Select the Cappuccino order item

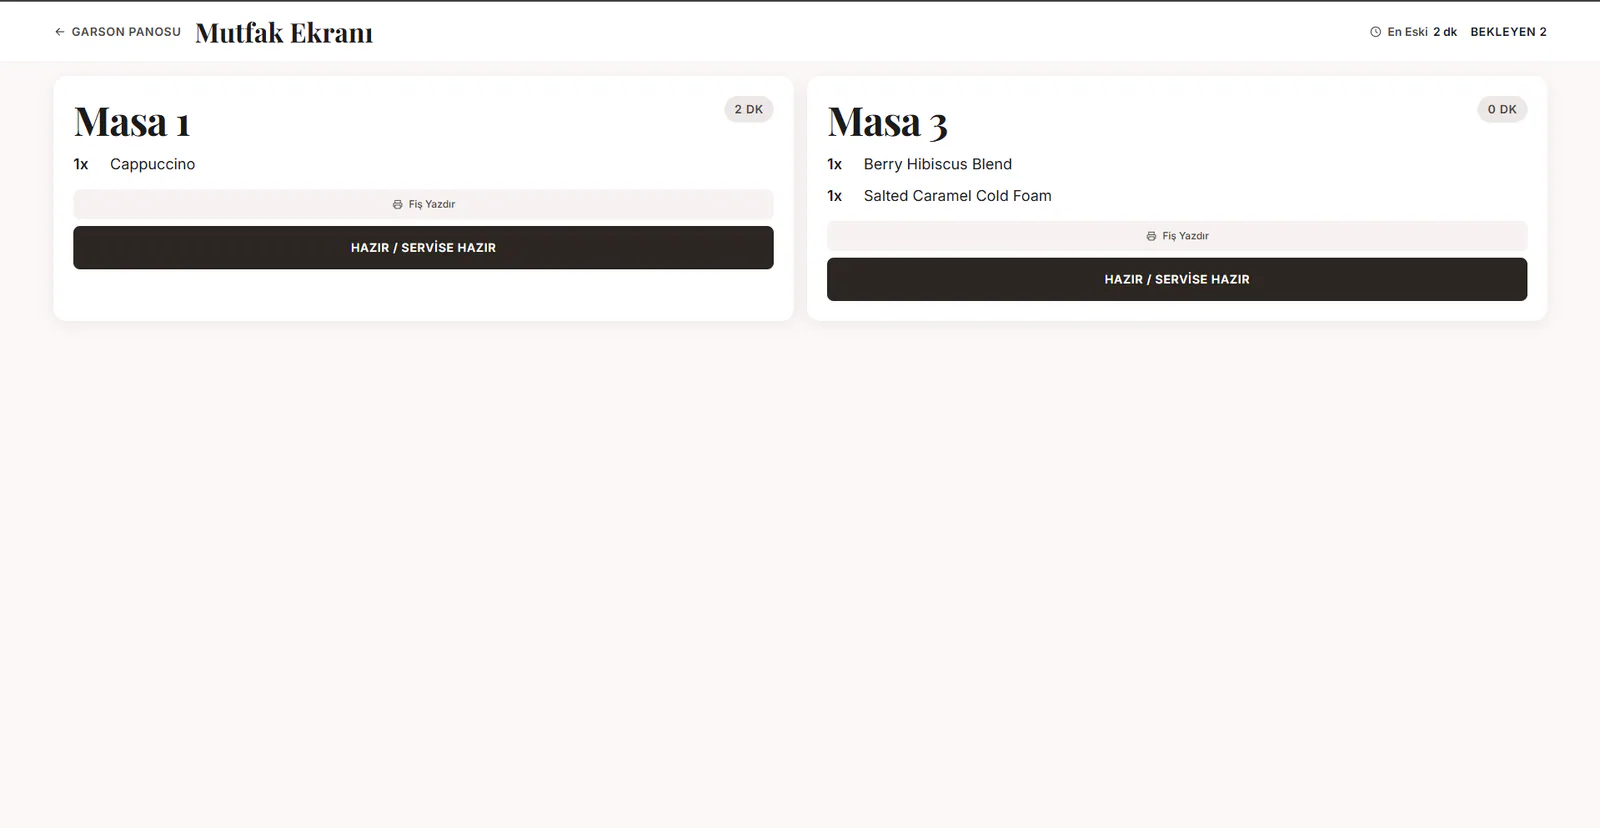coord(152,164)
